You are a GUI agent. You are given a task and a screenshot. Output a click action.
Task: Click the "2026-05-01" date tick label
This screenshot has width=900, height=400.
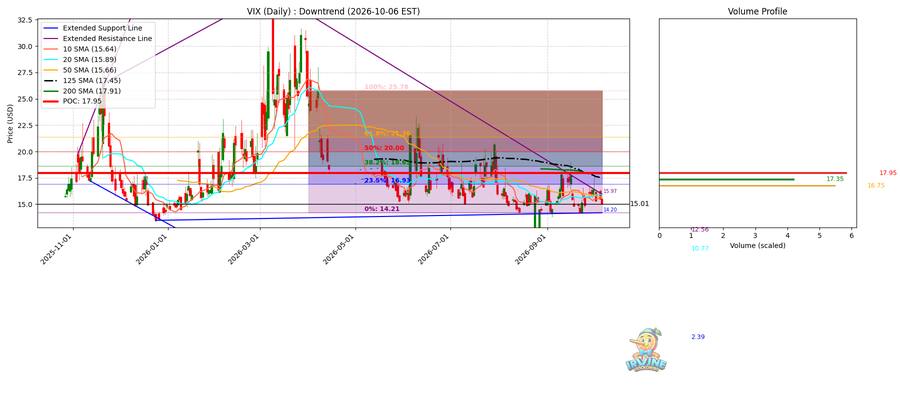[339, 248]
